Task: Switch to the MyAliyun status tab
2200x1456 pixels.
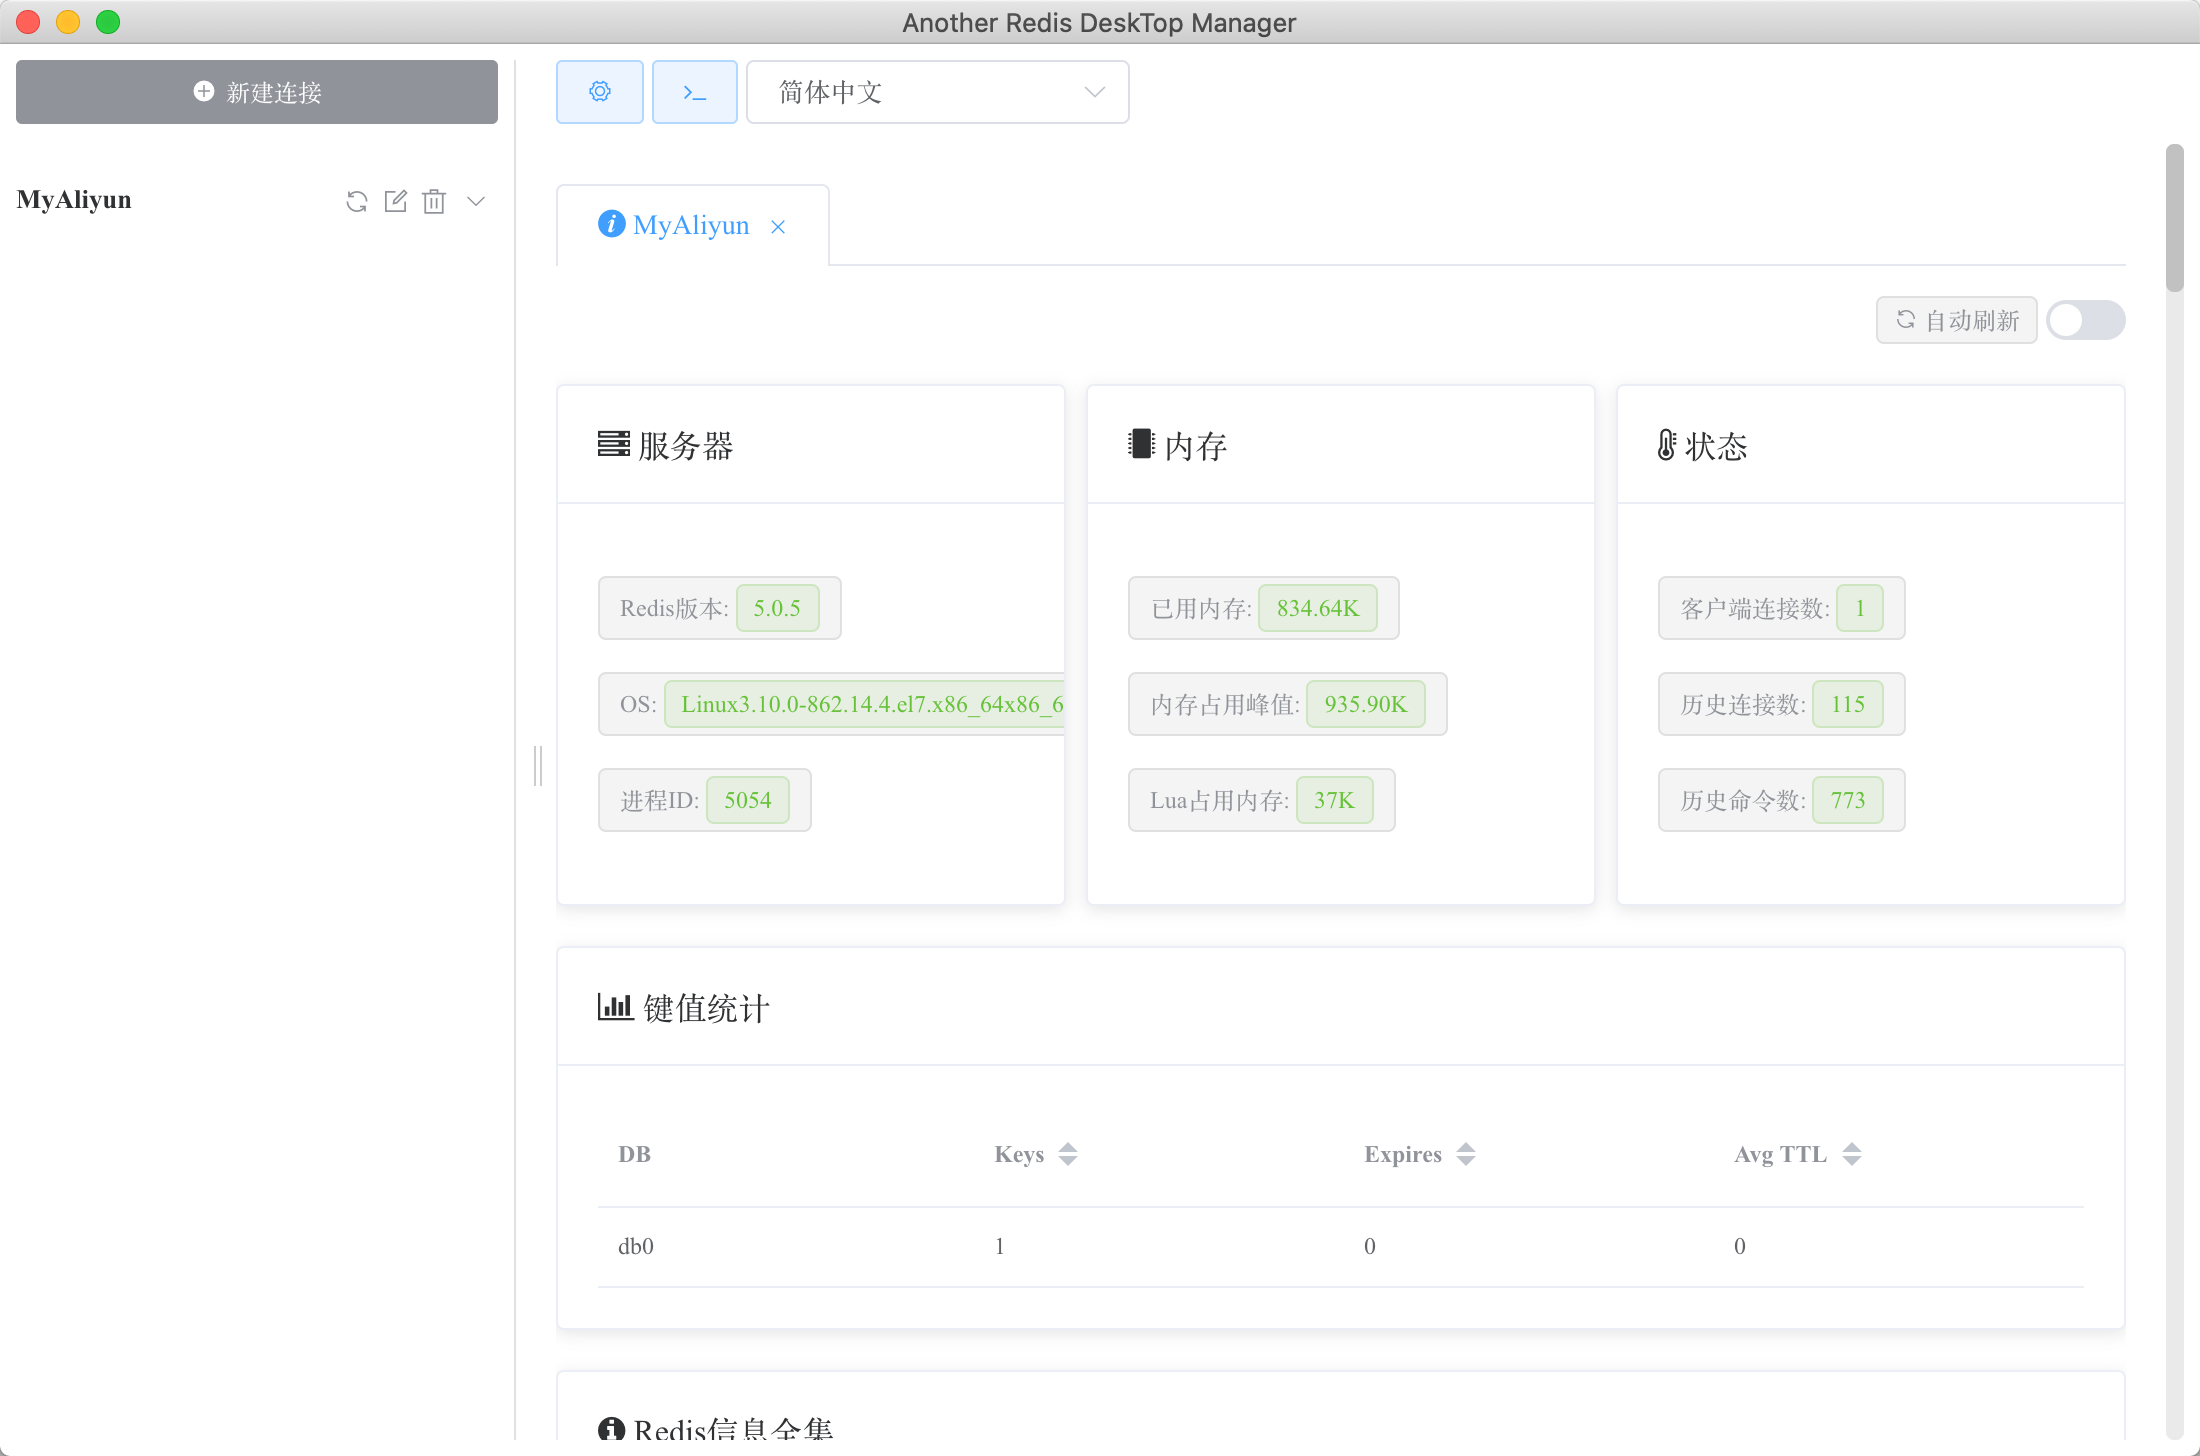Action: [x=690, y=225]
